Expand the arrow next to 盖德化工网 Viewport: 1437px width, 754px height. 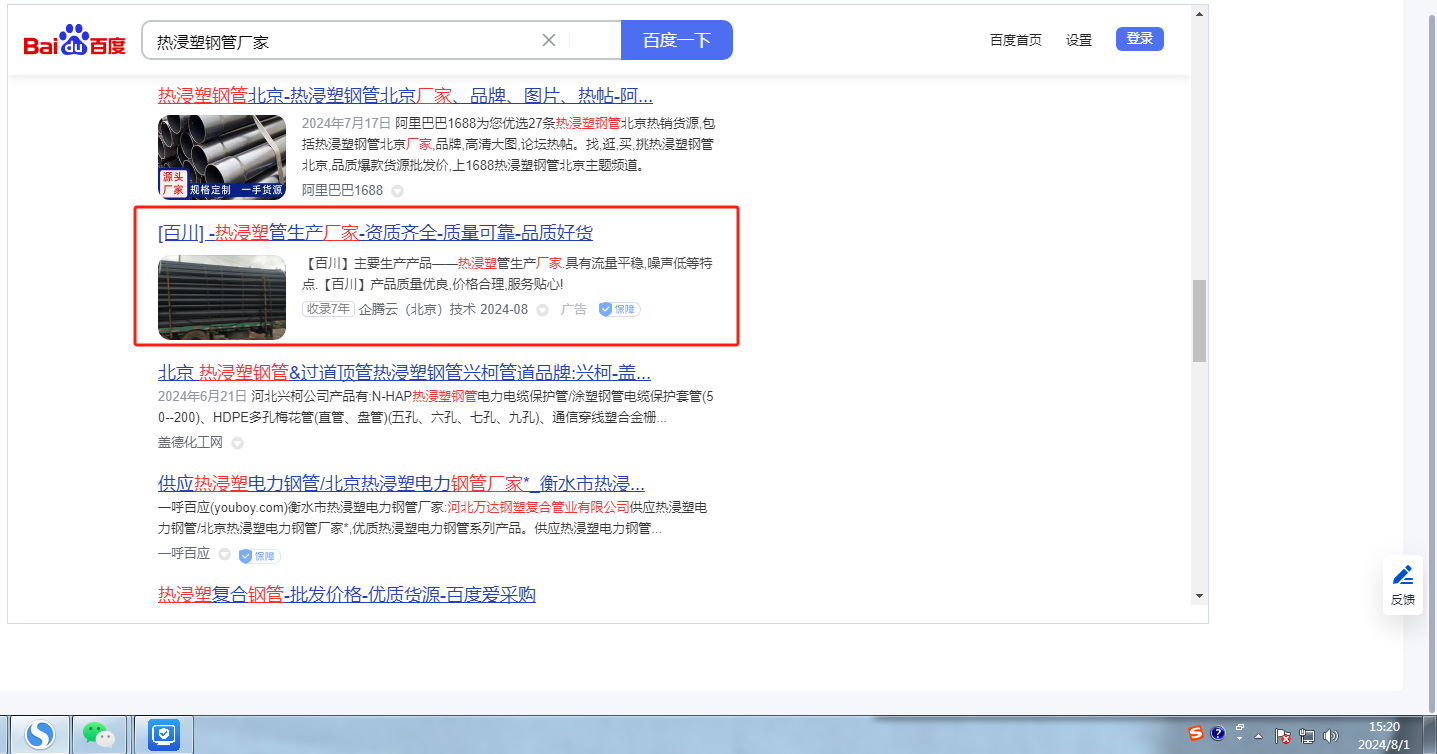tap(237, 443)
